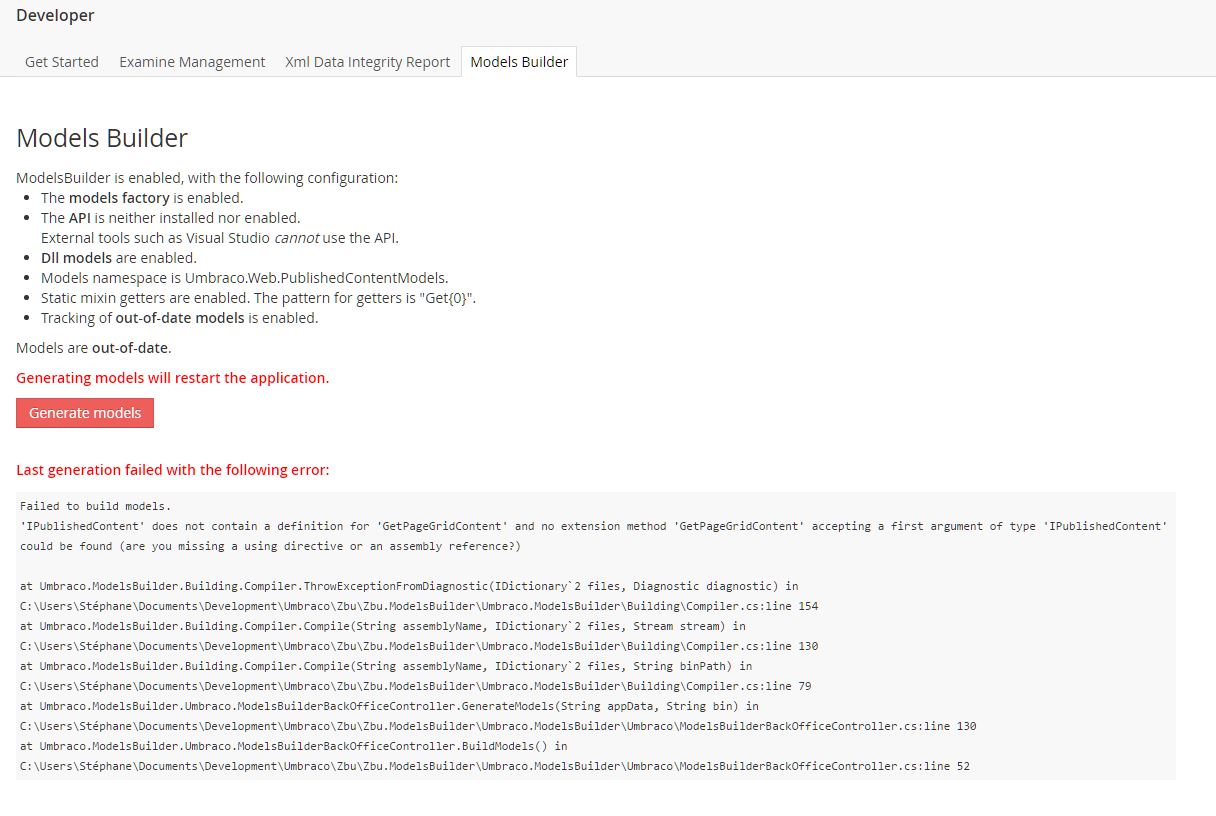Viewport: 1216px width, 816px height.
Task: Open the Get Started tab
Action: 61,62
